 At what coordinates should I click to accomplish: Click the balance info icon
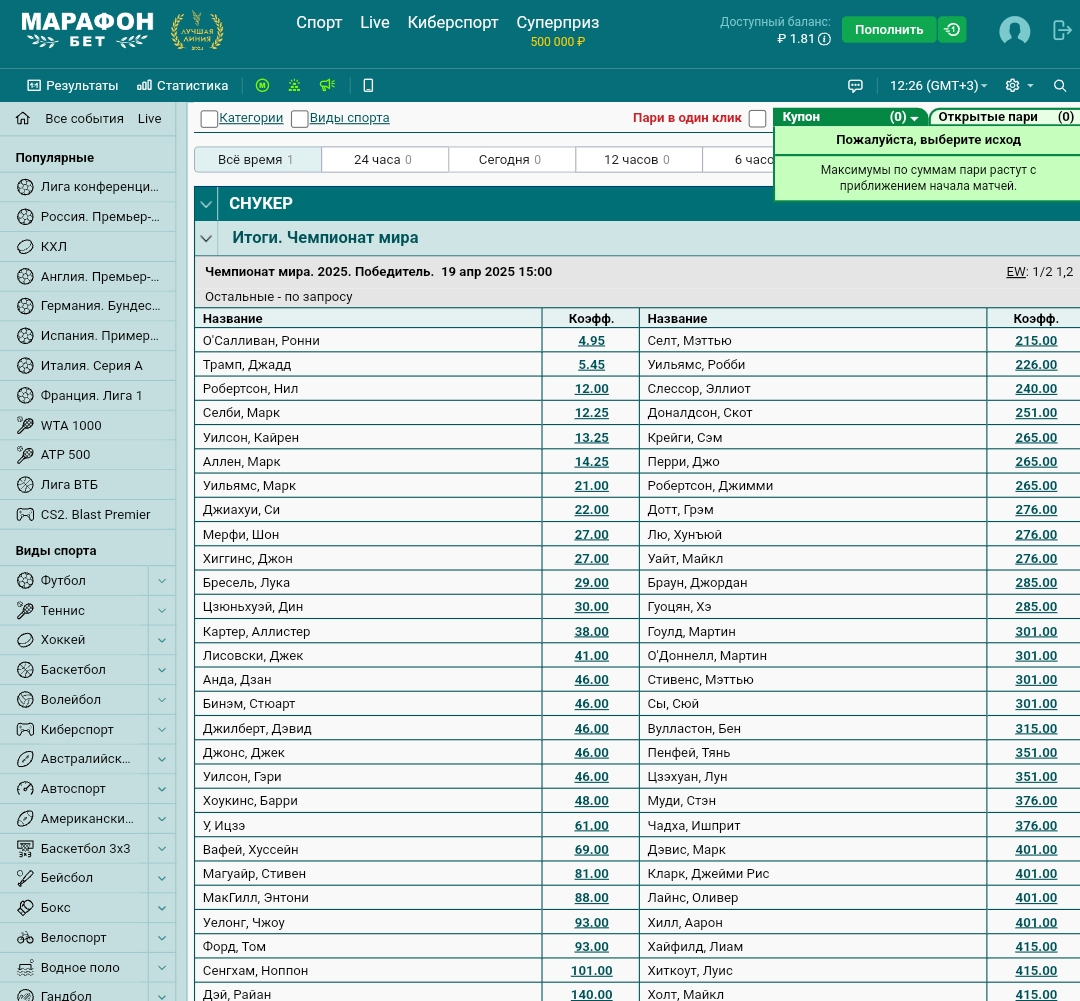point(824,40)
